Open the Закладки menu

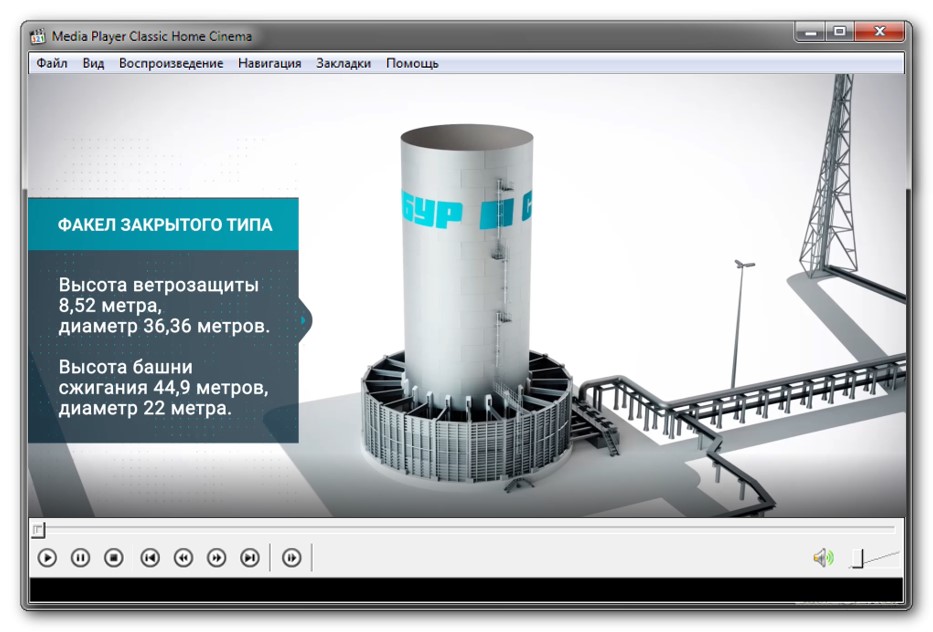point(343,63)
